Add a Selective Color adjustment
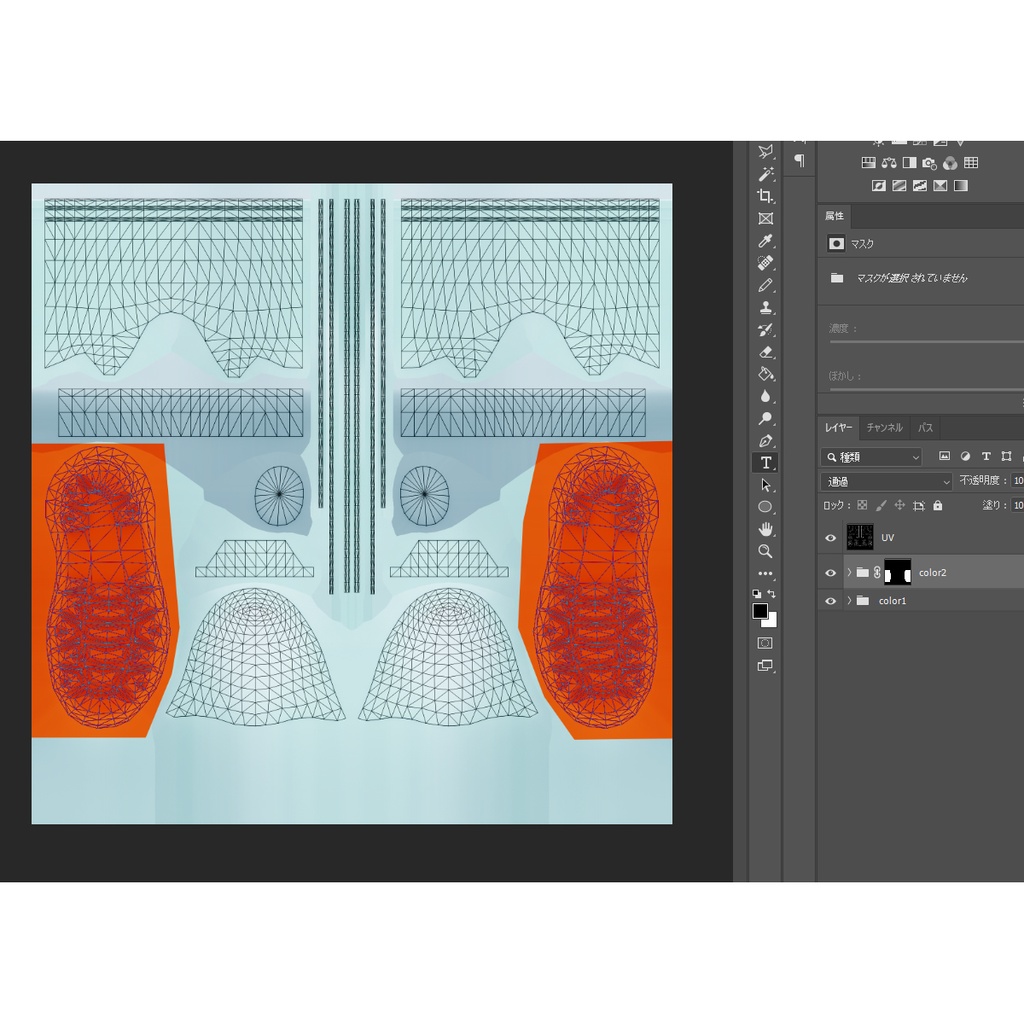The width and height of the screenshot is (1024, 1024). coord(940,185)
